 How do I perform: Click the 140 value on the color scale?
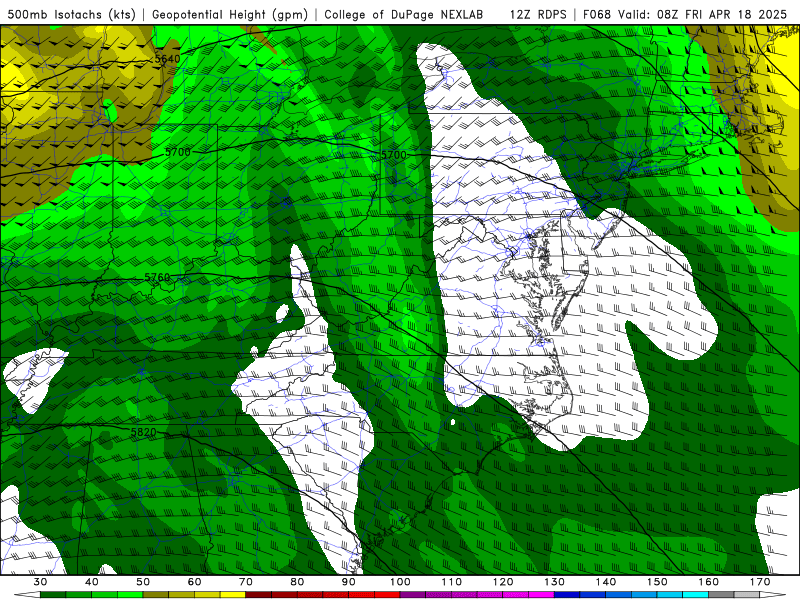pyautogui.click(x=606, y=582)
